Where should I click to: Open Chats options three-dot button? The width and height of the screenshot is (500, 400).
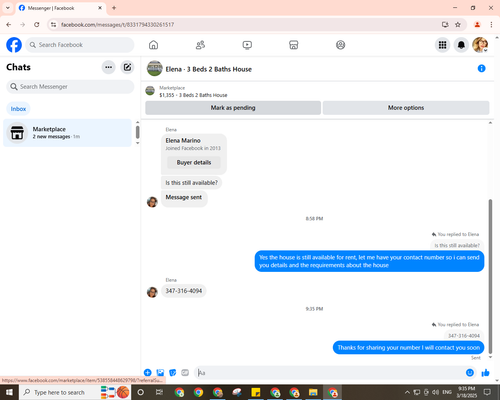108,67
